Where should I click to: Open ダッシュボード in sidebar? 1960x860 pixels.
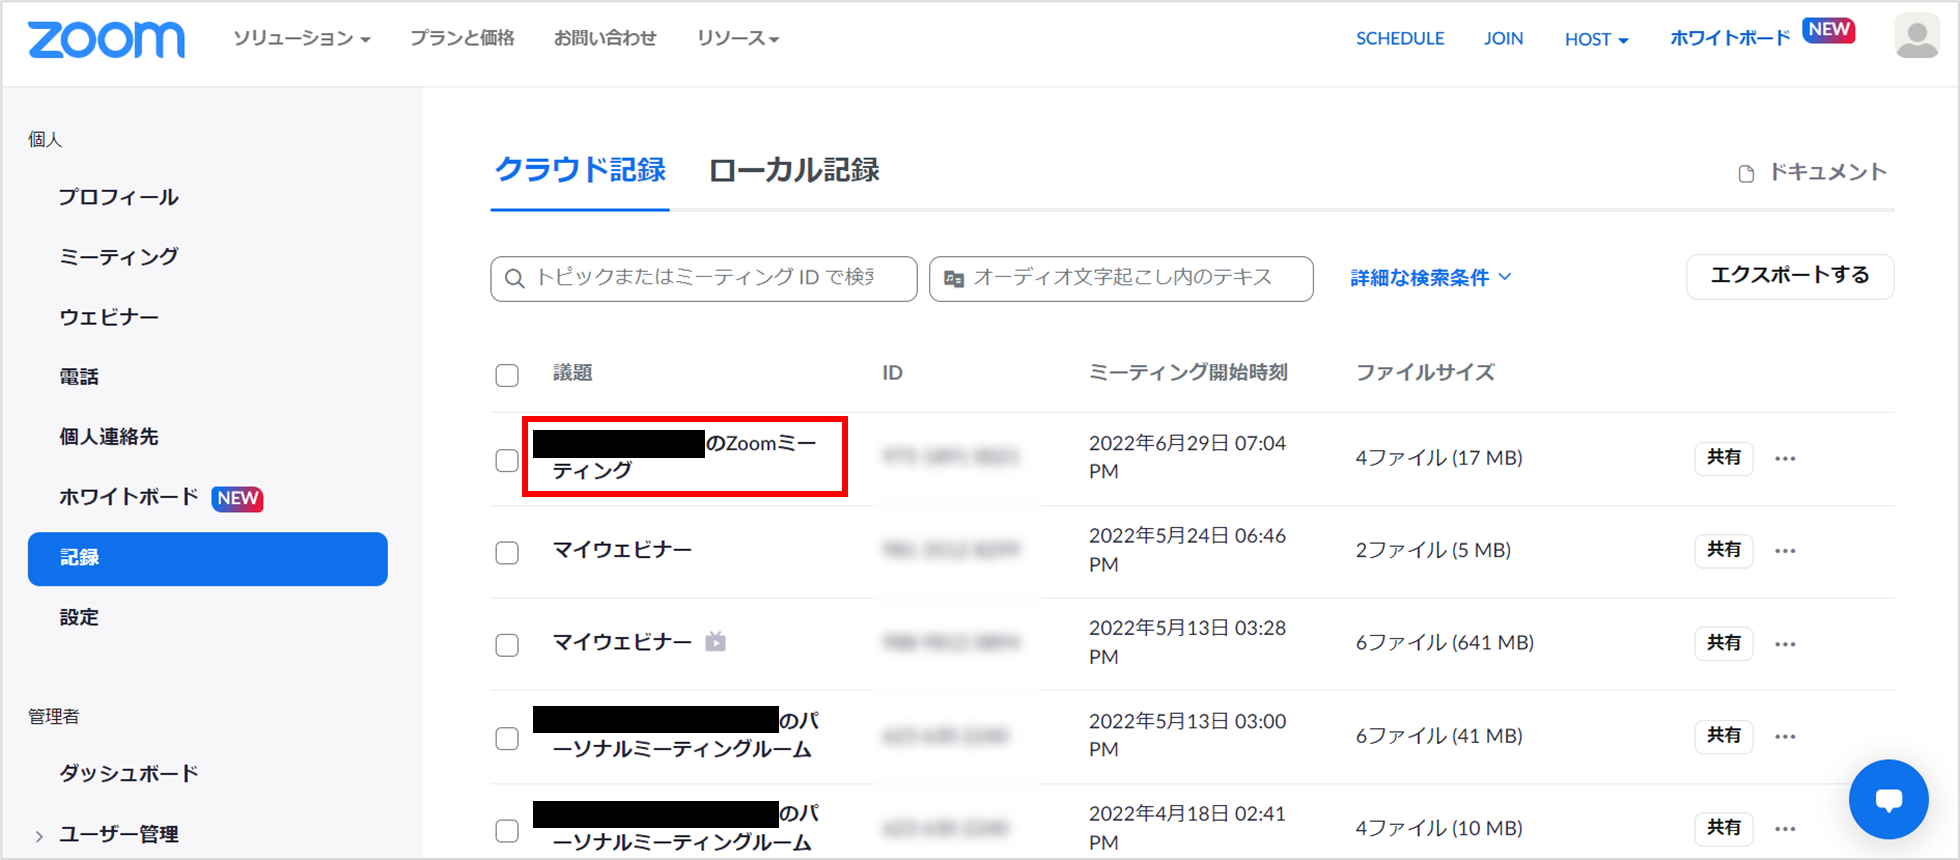128,773
